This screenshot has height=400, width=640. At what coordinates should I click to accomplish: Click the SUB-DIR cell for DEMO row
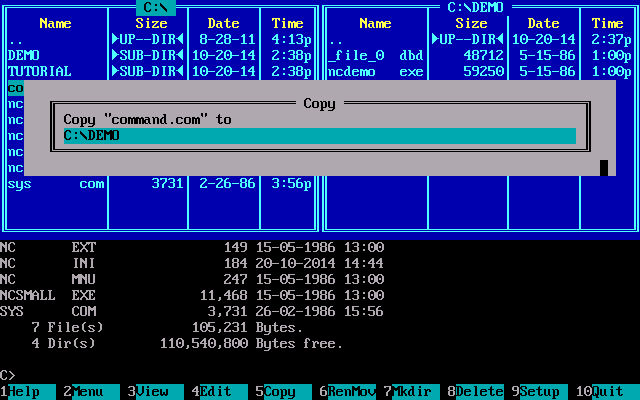(148, 56)
